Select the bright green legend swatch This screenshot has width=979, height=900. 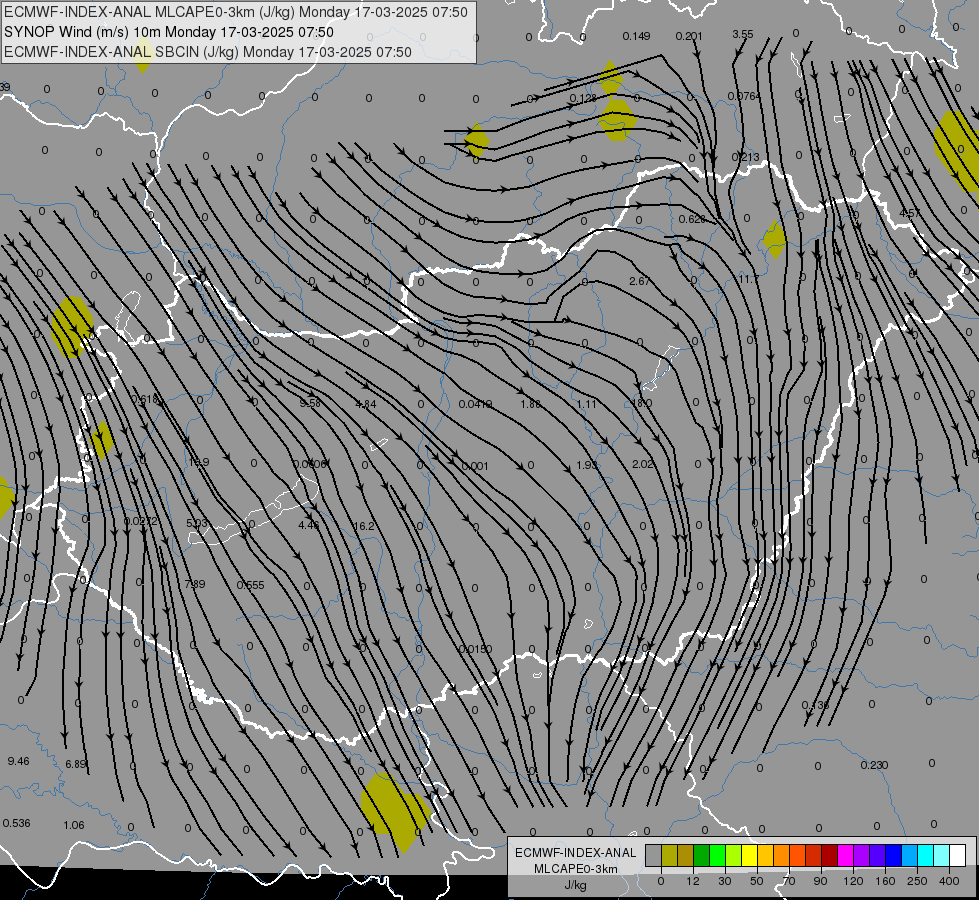tap(717, 855)
